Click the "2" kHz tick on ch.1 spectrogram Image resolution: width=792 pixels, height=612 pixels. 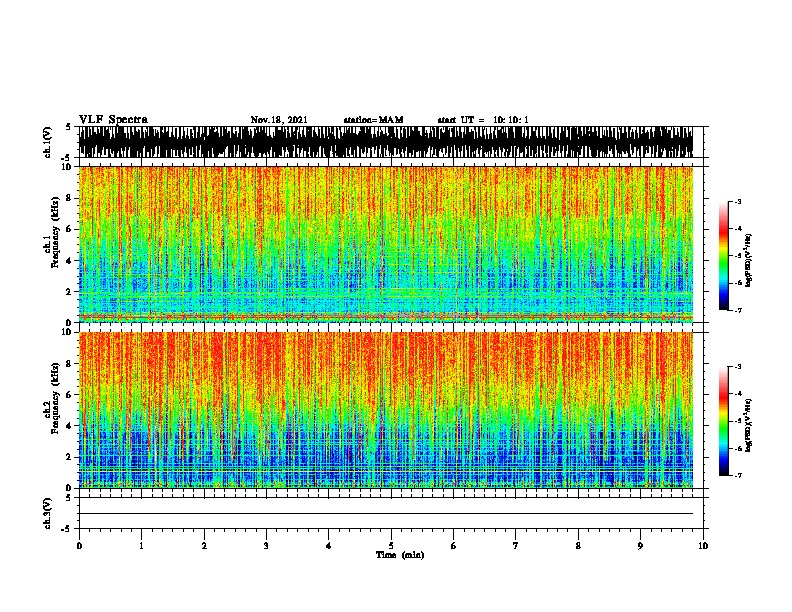(x=70, y=291)
